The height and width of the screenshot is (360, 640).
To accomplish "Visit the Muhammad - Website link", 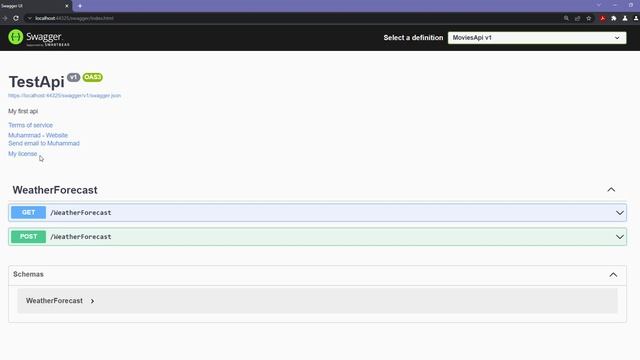I will [x=38, y=135].
